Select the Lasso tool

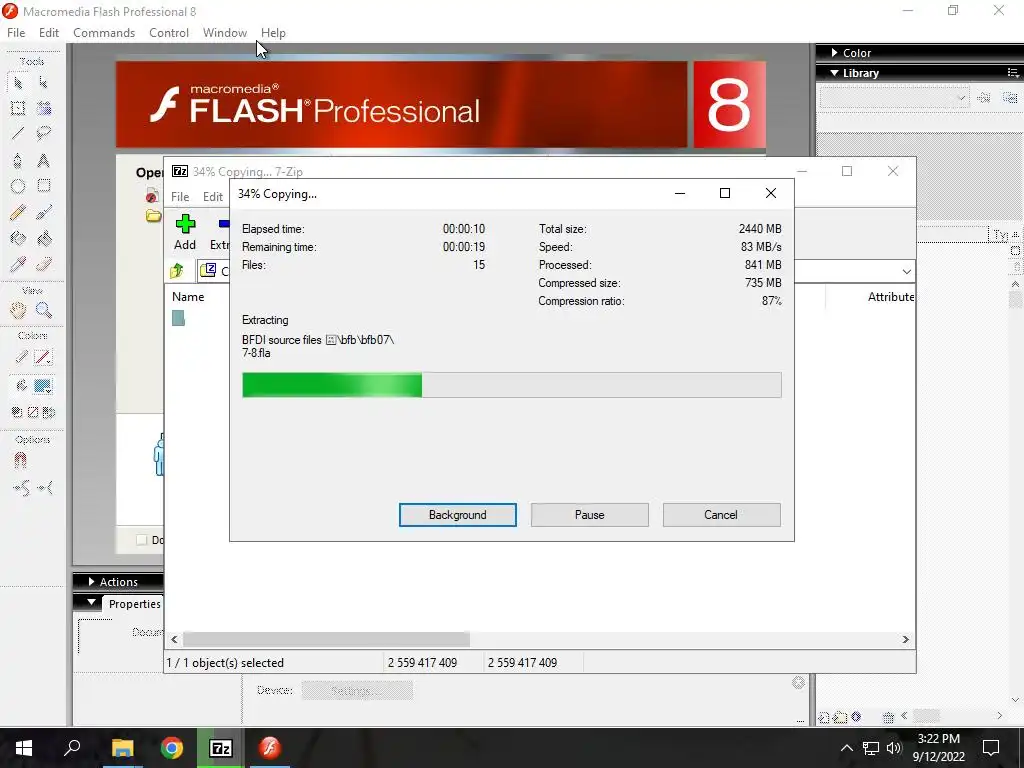pos(44,134)
